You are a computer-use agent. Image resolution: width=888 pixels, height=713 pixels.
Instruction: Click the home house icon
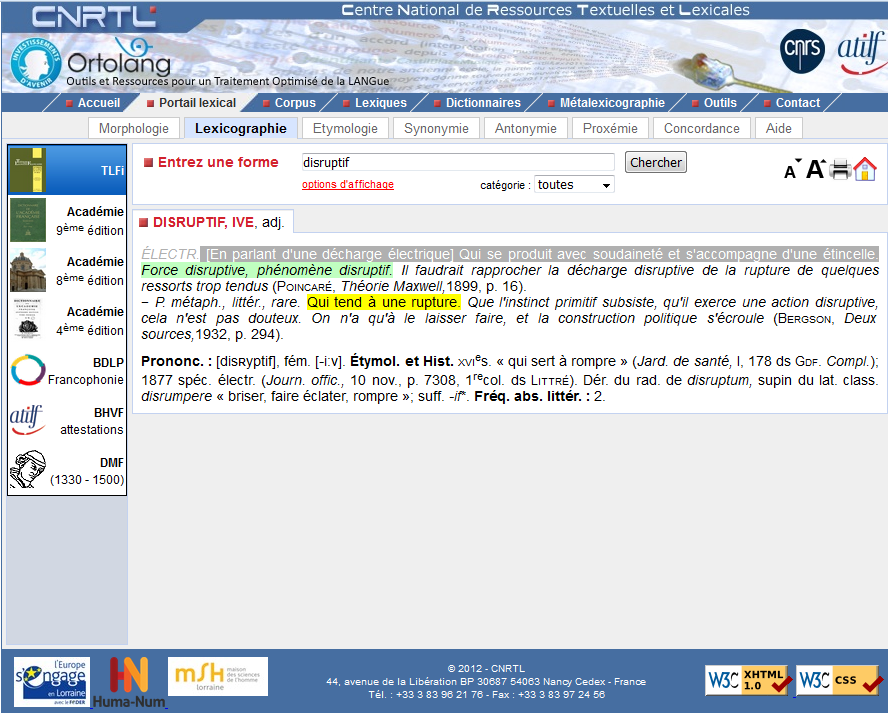865,169
